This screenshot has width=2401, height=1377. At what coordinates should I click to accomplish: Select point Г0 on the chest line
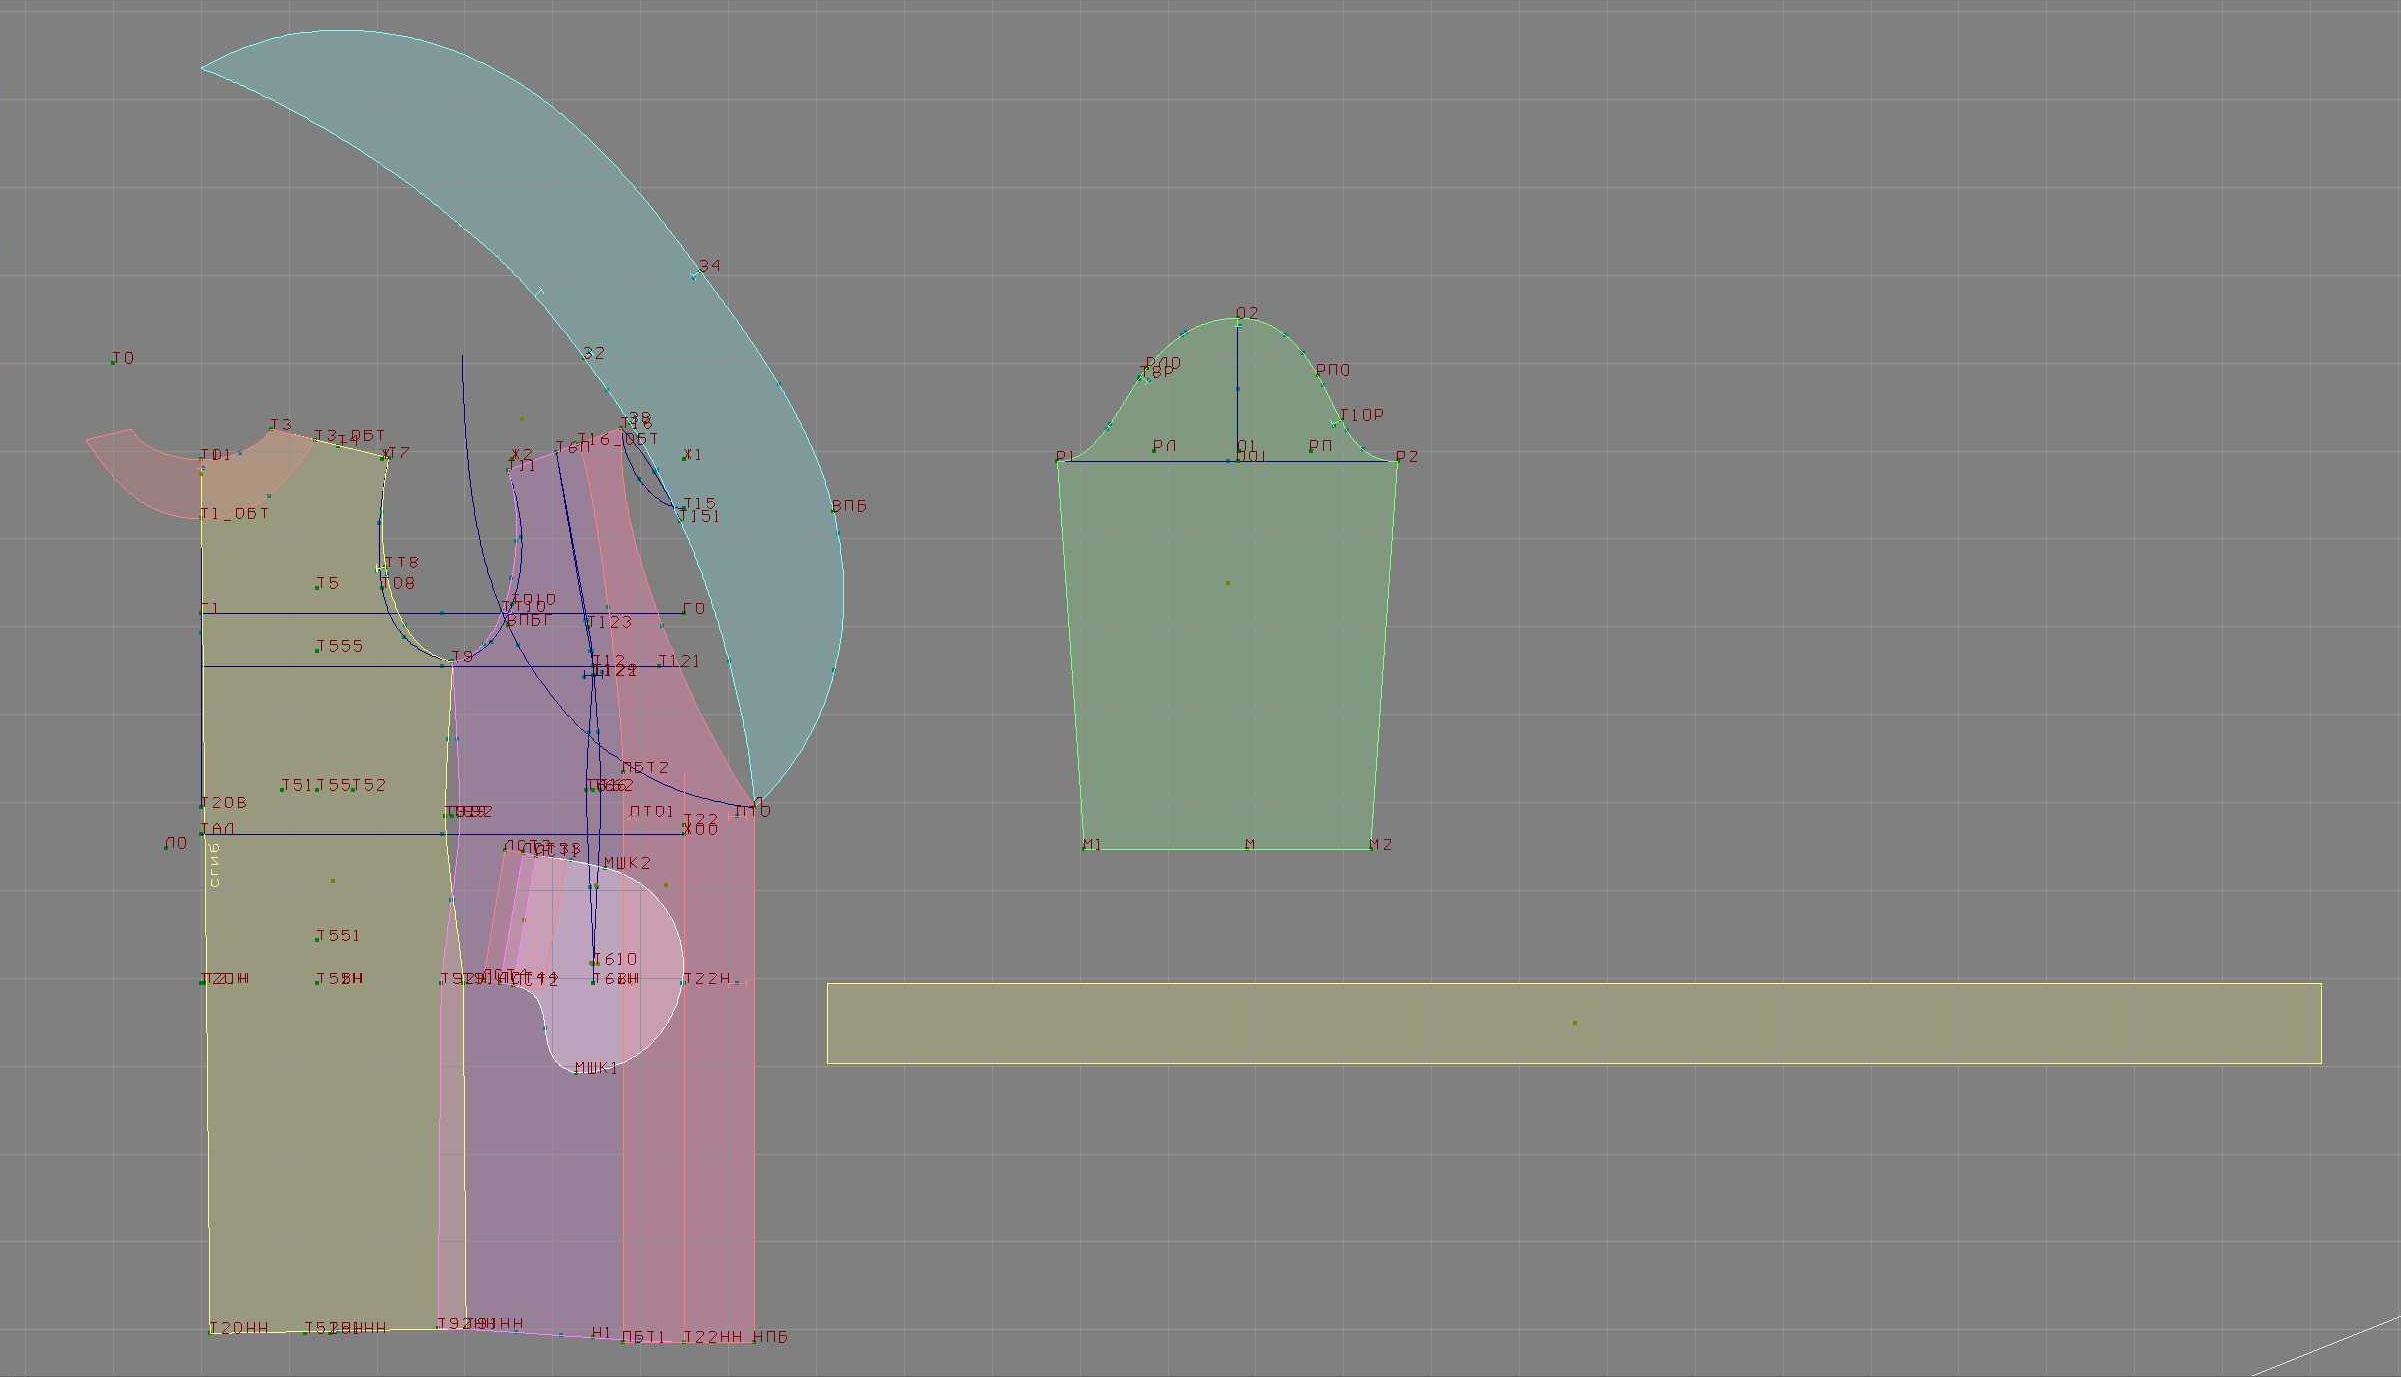click(x=684, y=612)
